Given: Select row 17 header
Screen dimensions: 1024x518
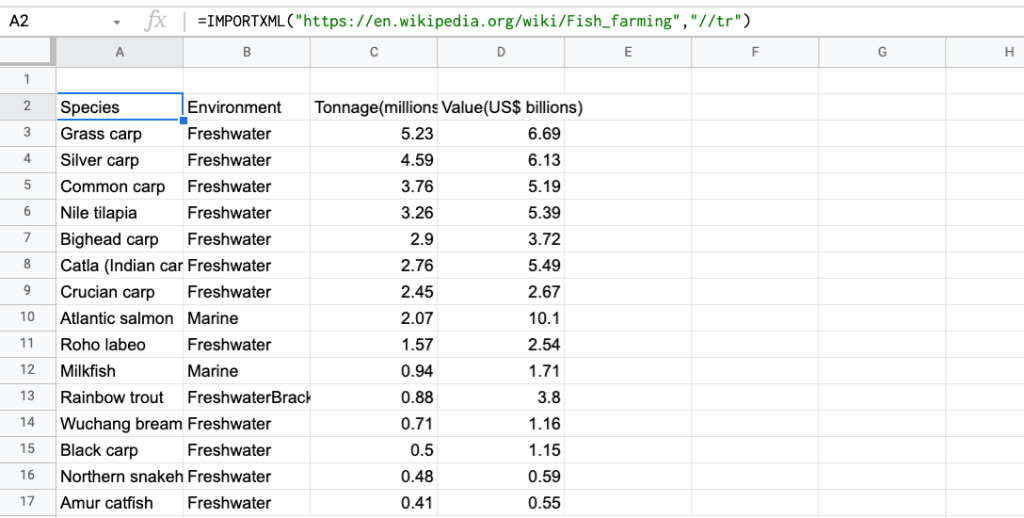Looking at the screenshot, I should click(28, 503).
